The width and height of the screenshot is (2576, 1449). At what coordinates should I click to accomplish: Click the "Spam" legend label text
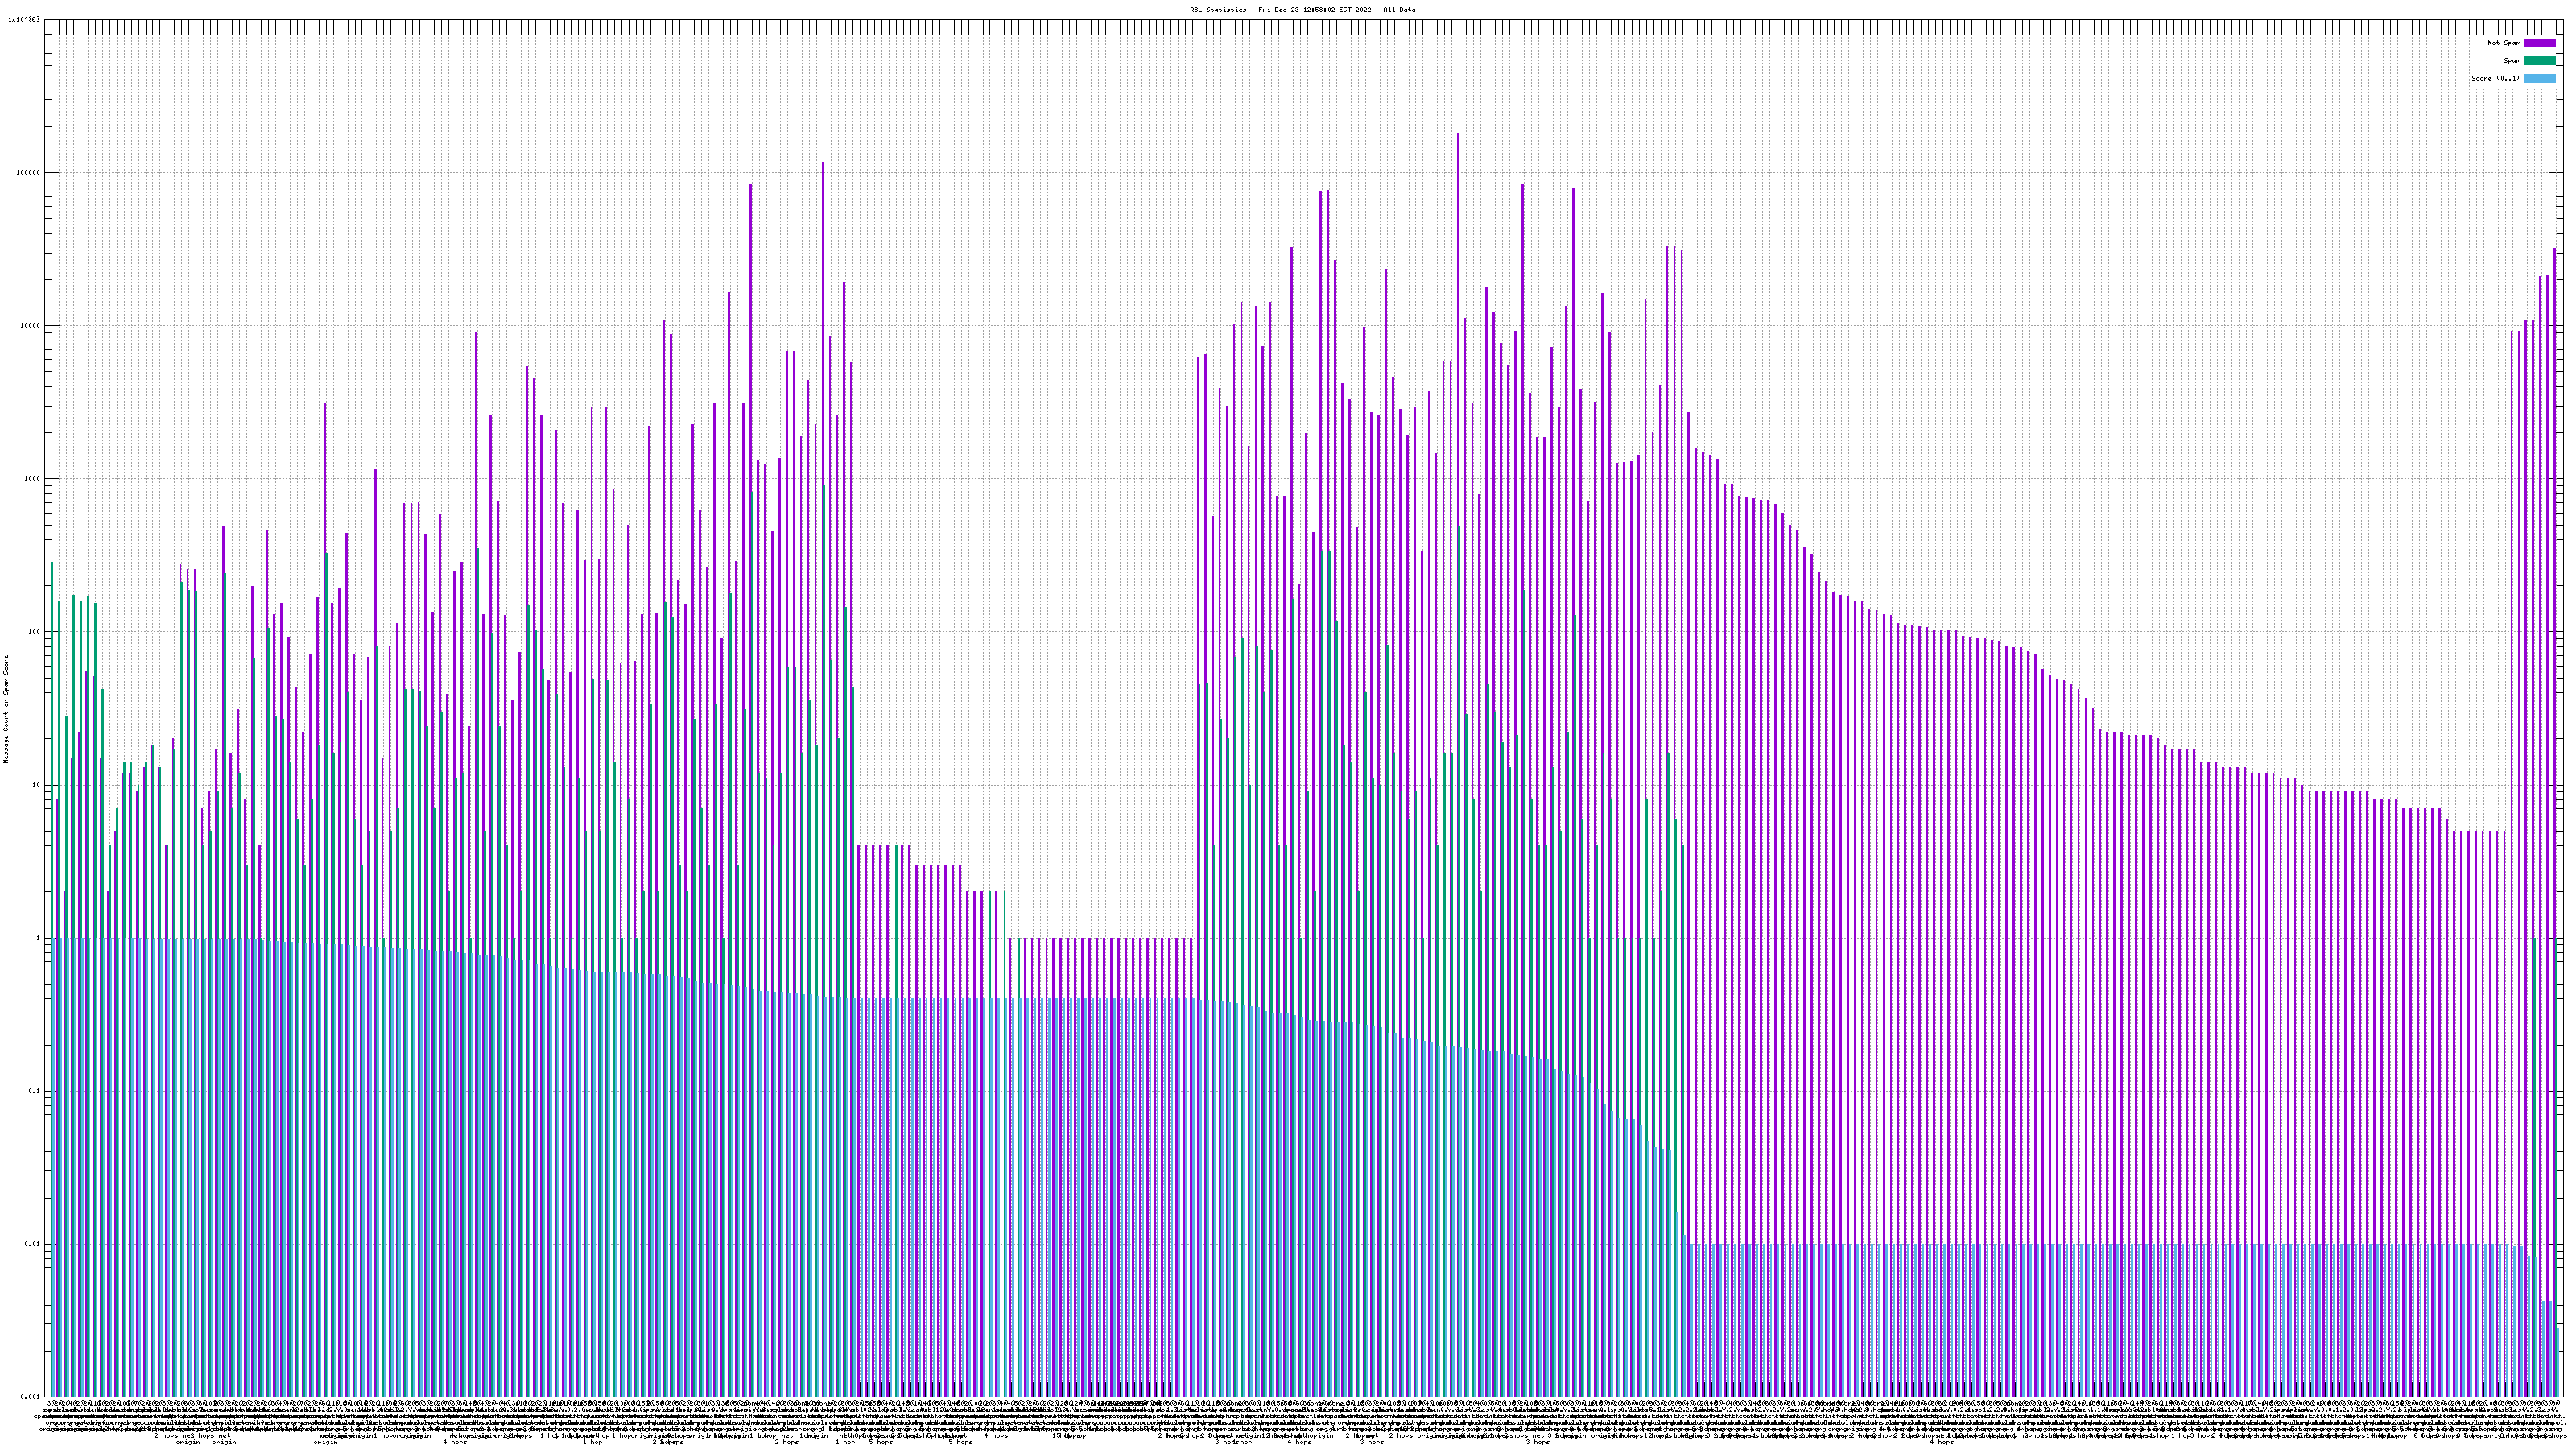[x=2512, y=61]
